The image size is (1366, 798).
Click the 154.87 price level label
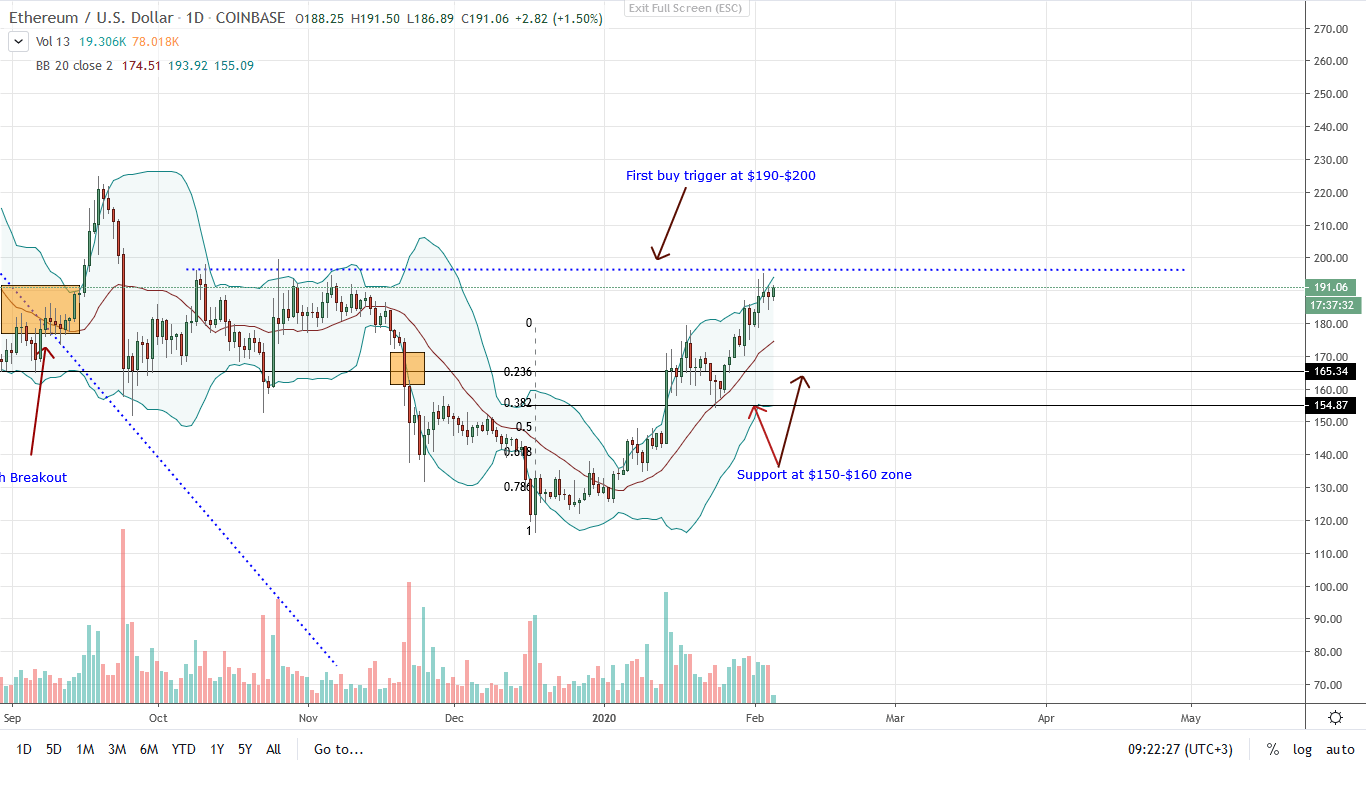coord(1332,405)
